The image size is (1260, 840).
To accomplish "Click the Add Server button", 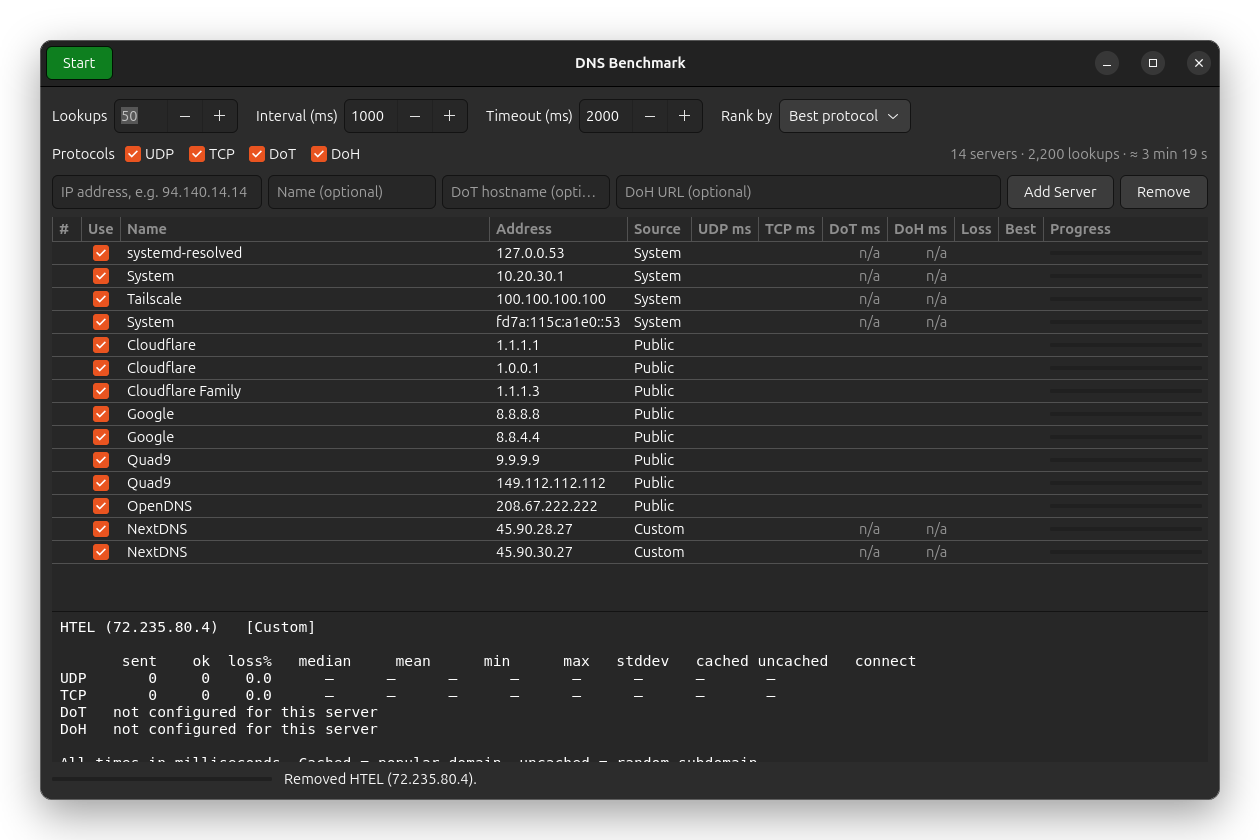I will [x=1060, y=192].
